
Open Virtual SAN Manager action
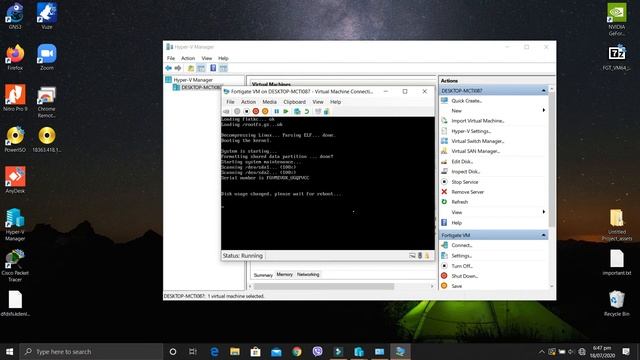(x=476, y=151)
